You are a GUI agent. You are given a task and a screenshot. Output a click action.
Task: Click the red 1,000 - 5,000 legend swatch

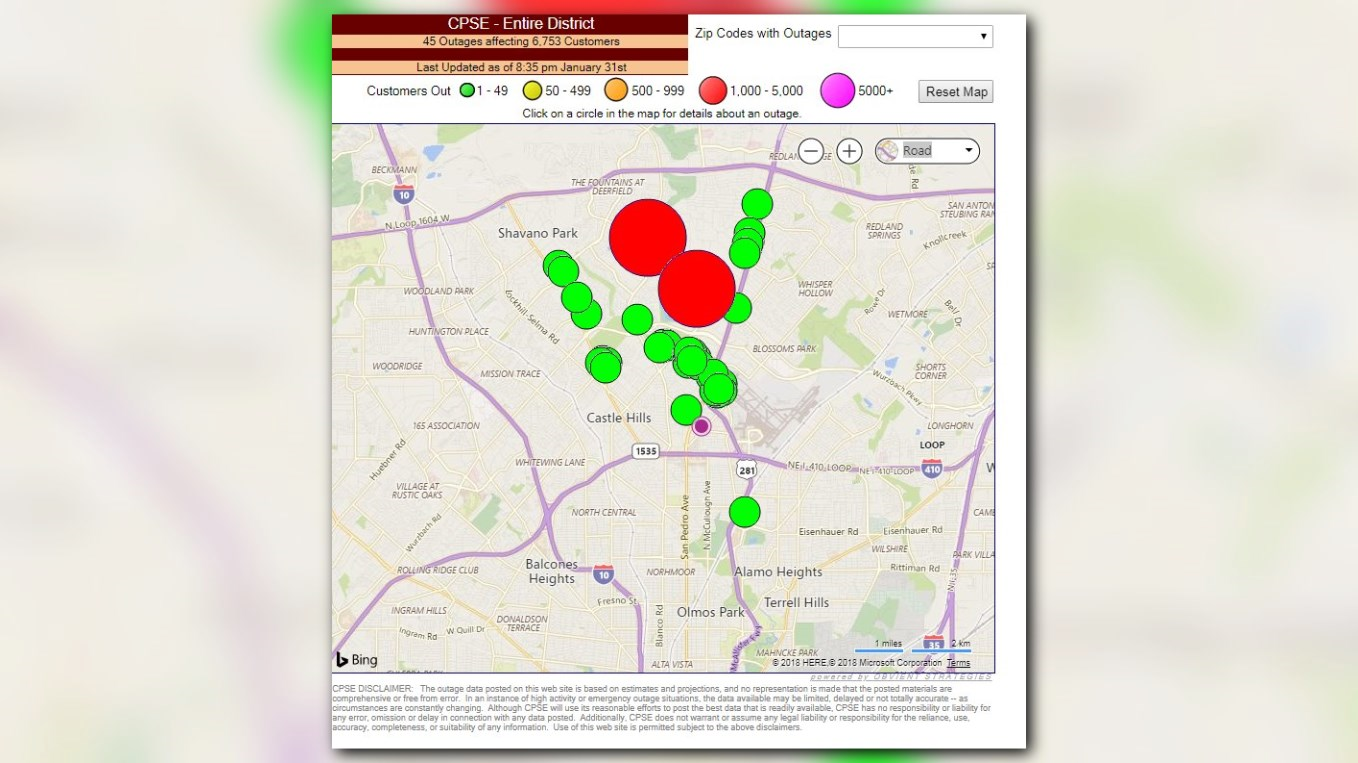(712, 90)
